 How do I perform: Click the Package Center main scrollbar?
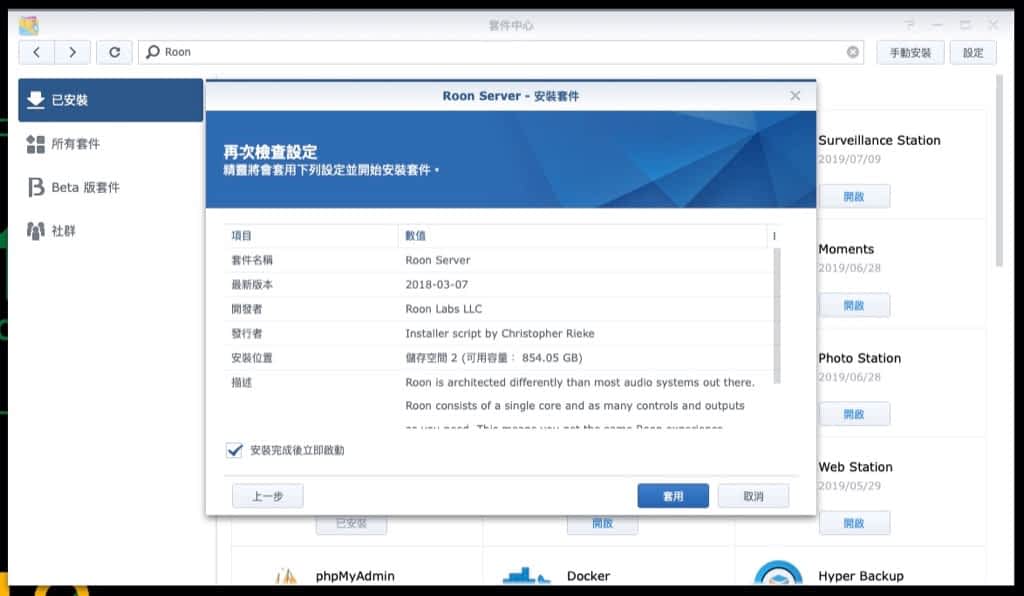point(999,171)
